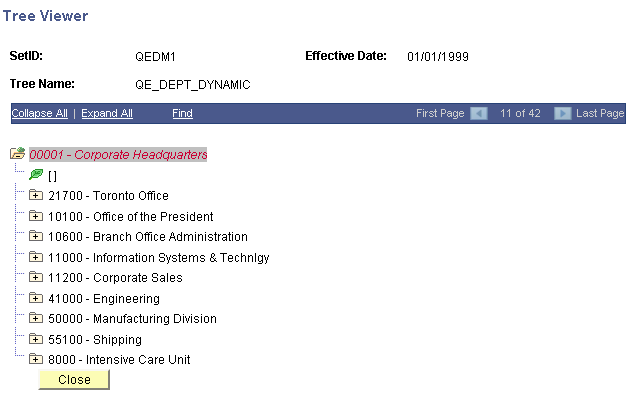The image size is (633, 399).
Task: Expand the 8000 Intensive Care Unit folder
Action: (36, 359)
